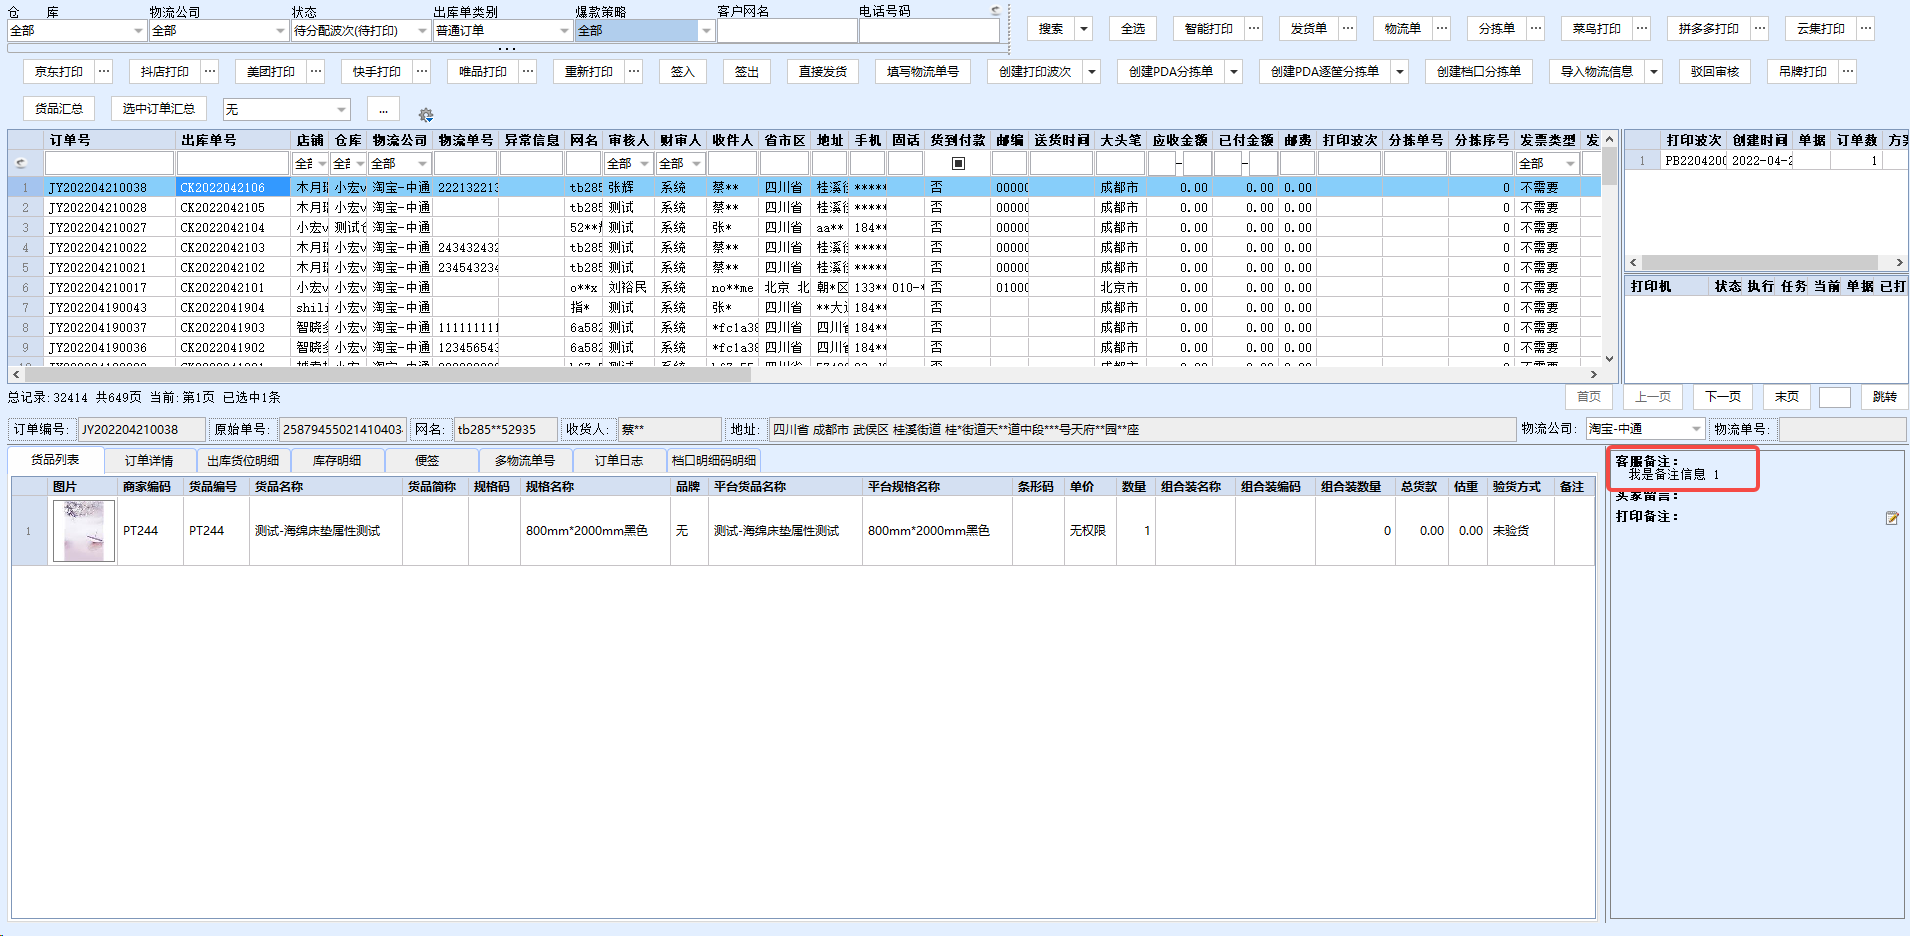This screenshot has width=1910, height=936.
Task: Click the 签入 button
Action: [x=683, y=72]
